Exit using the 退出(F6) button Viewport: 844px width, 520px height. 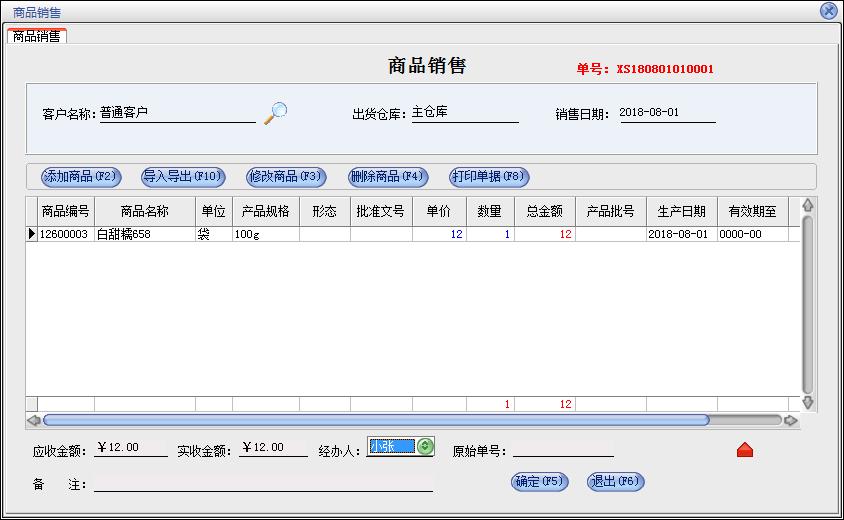(x=615, y=482)
